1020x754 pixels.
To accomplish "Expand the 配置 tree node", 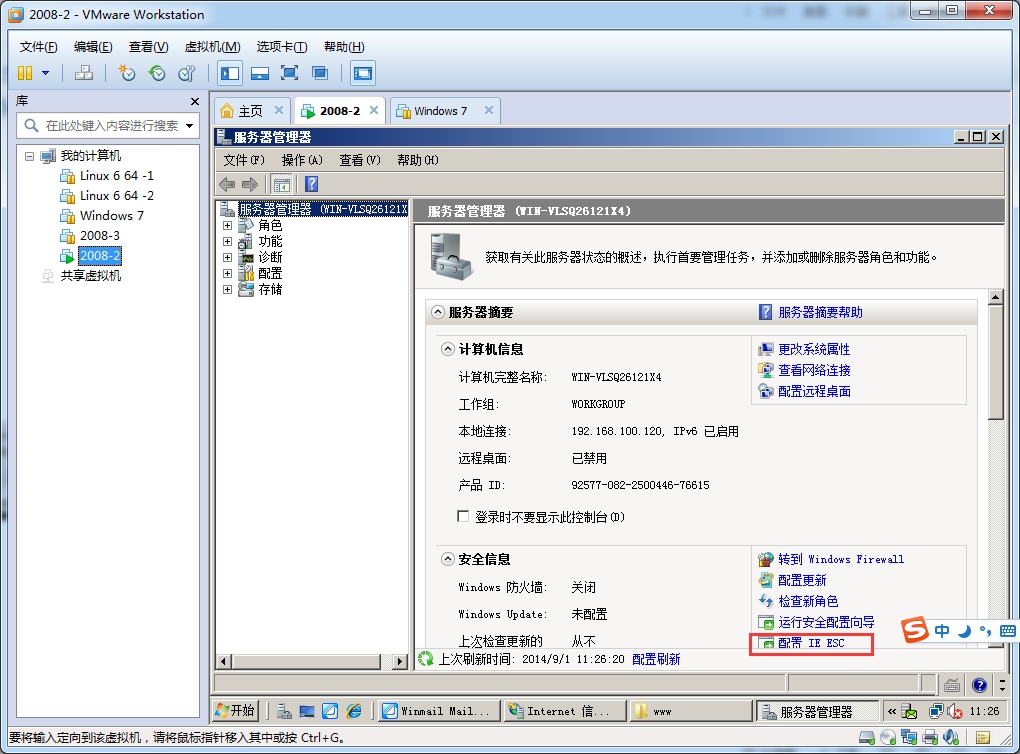I will 227,273.
